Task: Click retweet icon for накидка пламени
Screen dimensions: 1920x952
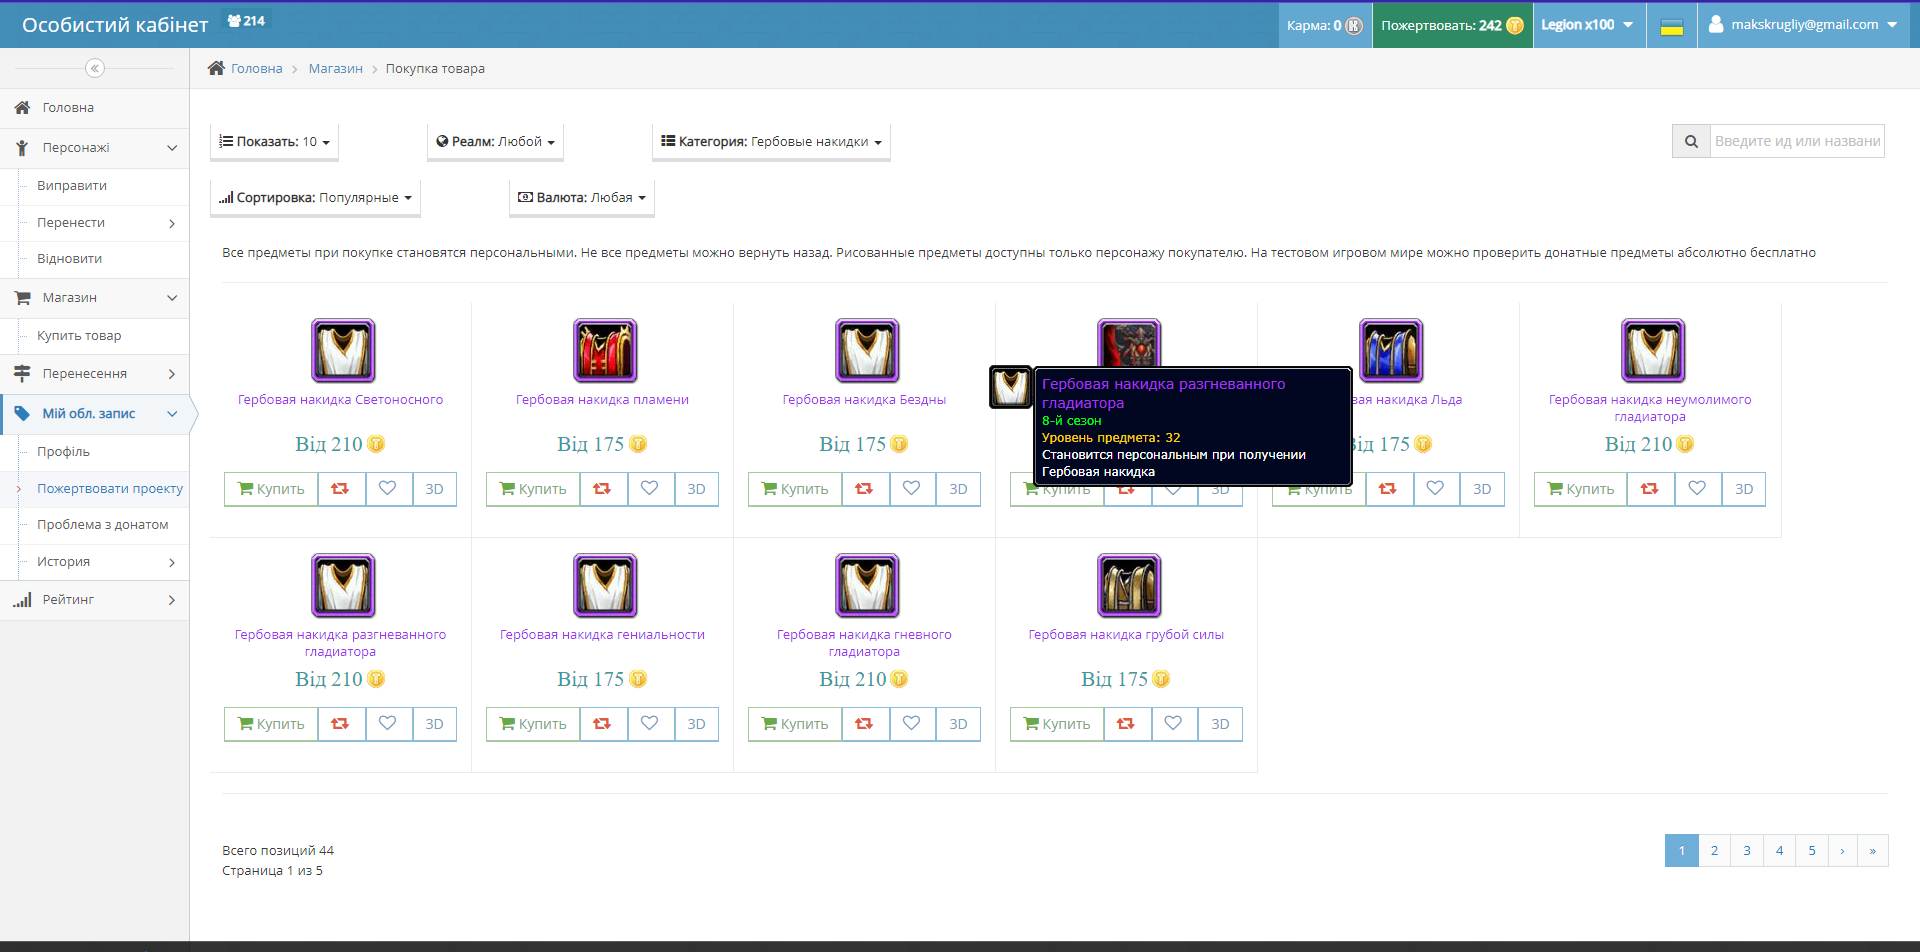Action: pyautogui.click(x=603, y=489)
